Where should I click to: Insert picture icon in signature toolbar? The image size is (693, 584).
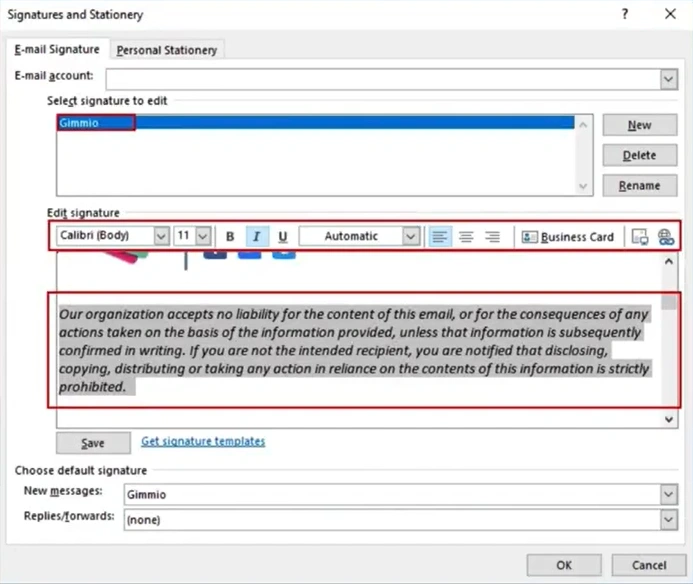(x=640, y=237)
